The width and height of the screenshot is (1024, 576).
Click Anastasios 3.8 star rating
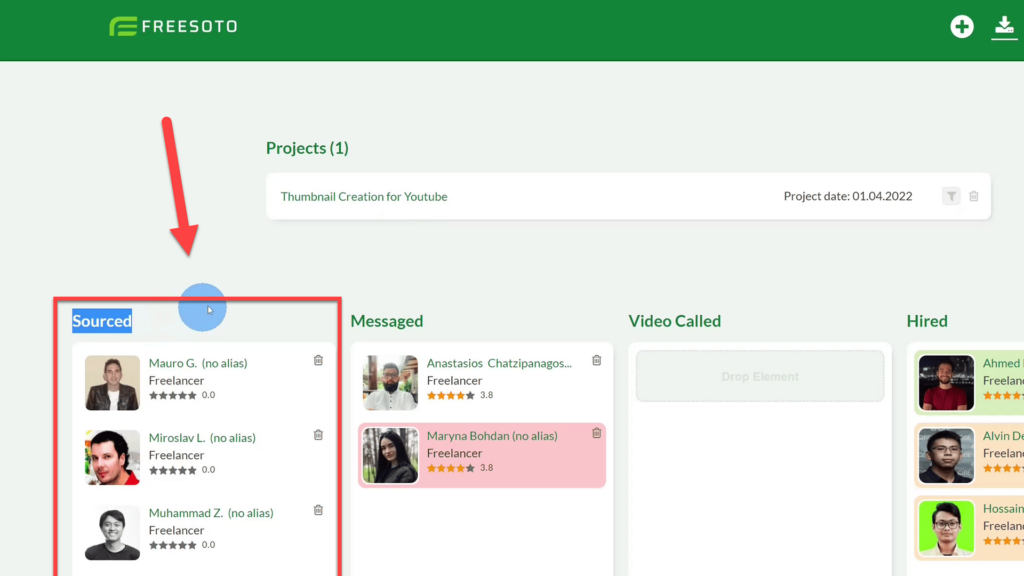pos(451,395)
